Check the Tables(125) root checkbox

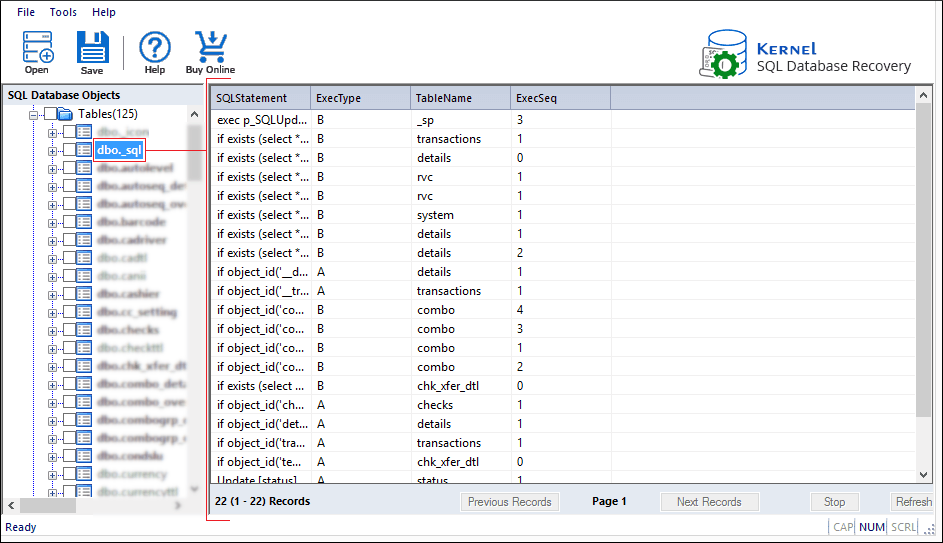click(x=51, y=114)
